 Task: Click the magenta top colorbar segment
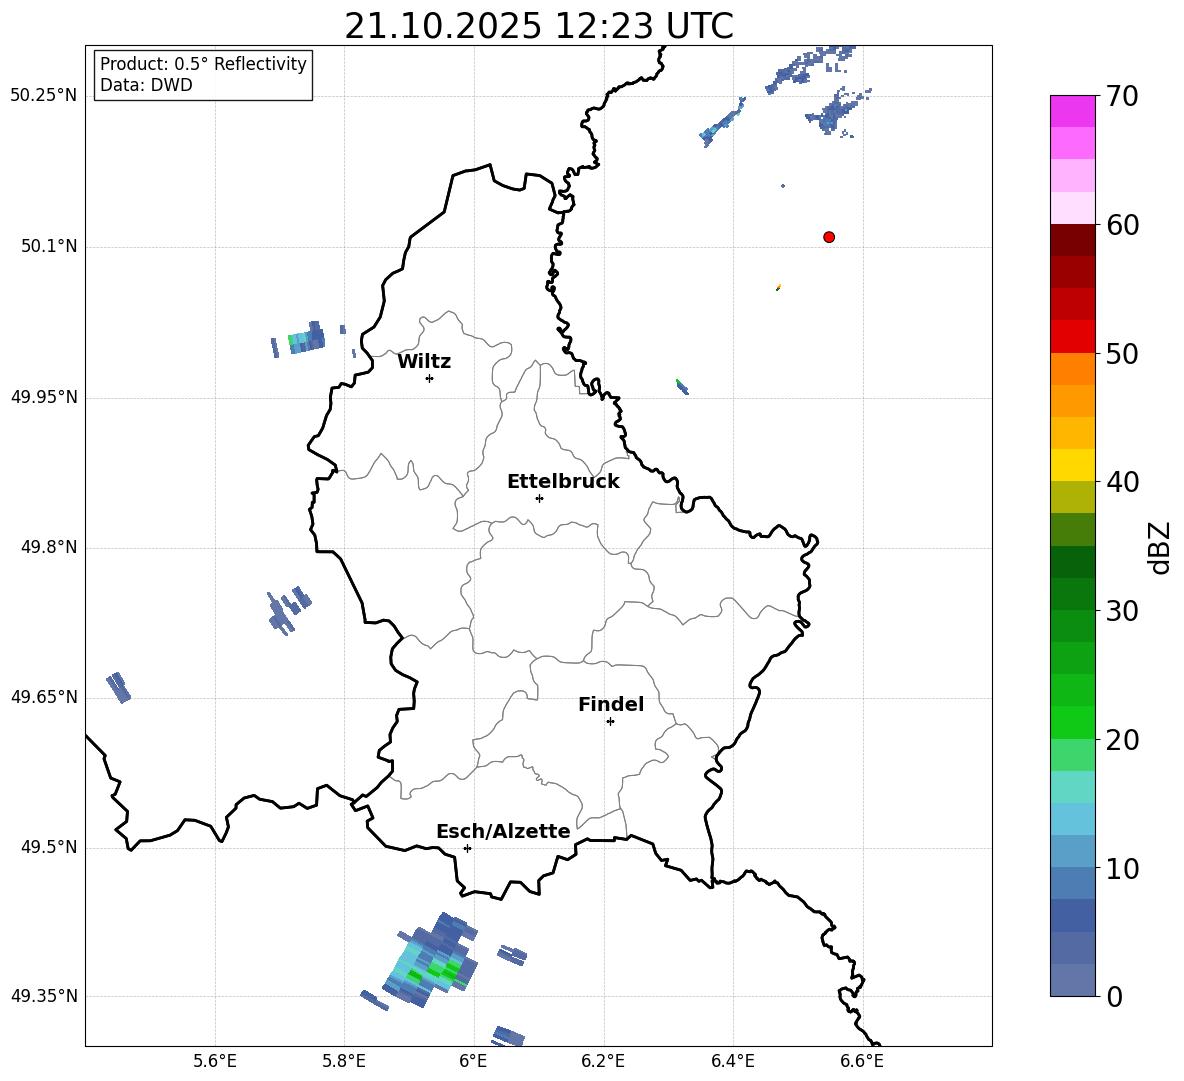click(x=1072, y=111)
